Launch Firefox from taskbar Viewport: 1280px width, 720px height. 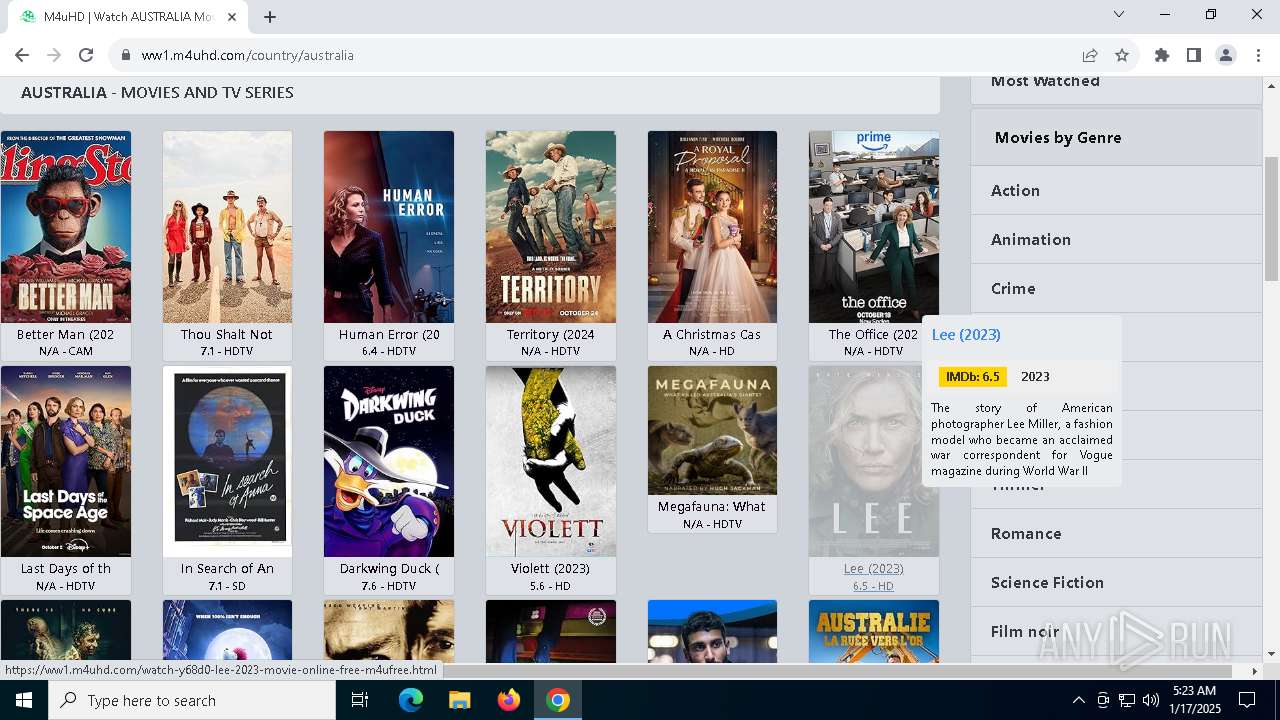point(509,700)
